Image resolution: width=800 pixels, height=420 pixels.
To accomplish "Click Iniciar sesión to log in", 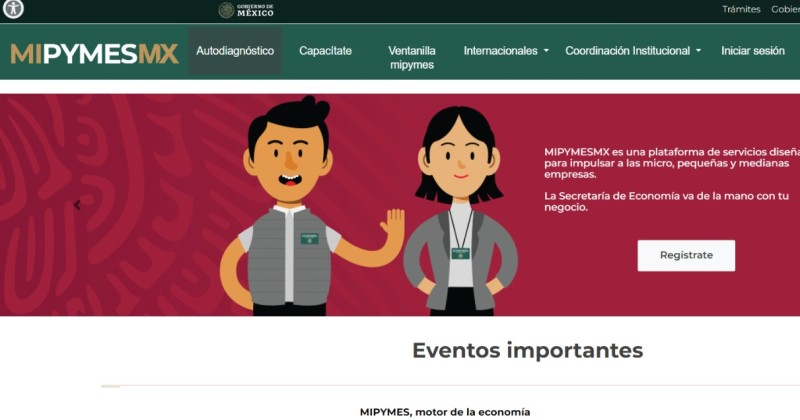I will [x=753, y=51].
